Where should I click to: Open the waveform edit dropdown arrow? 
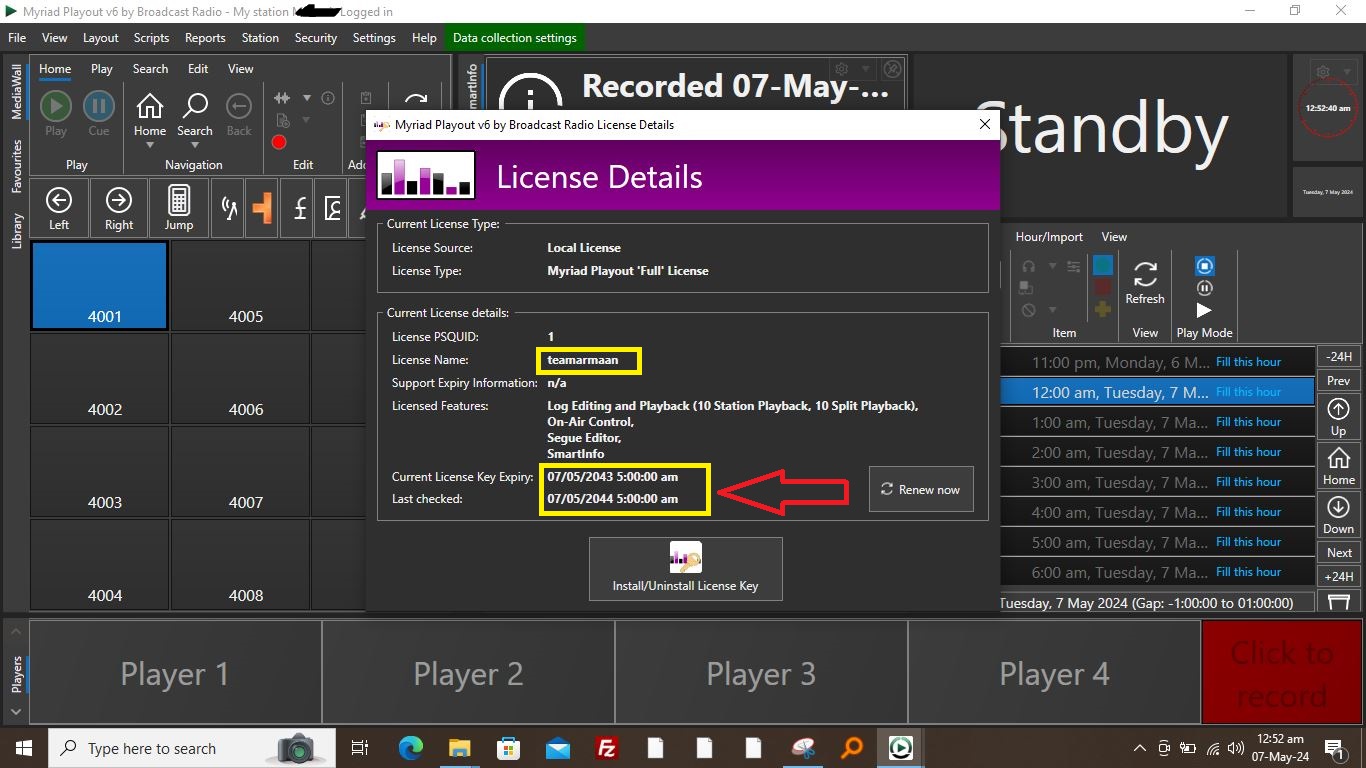pyautogui.click(x=306, y=98)
